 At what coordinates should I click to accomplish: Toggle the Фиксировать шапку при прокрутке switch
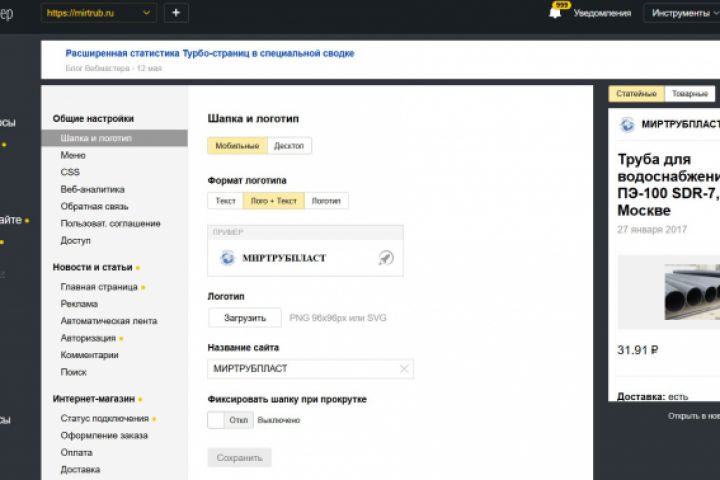click(x=230, y=420)
